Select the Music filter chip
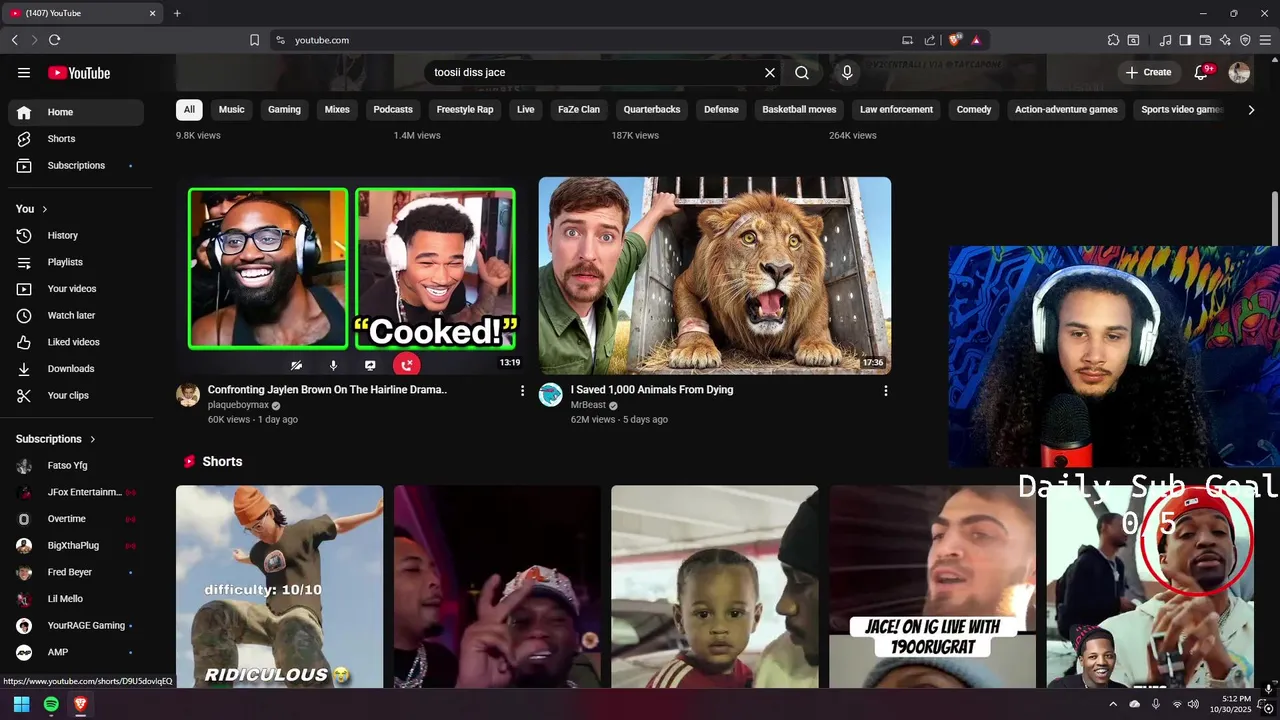This screenshot has width=1280, height=720. (x=232, y=110)
